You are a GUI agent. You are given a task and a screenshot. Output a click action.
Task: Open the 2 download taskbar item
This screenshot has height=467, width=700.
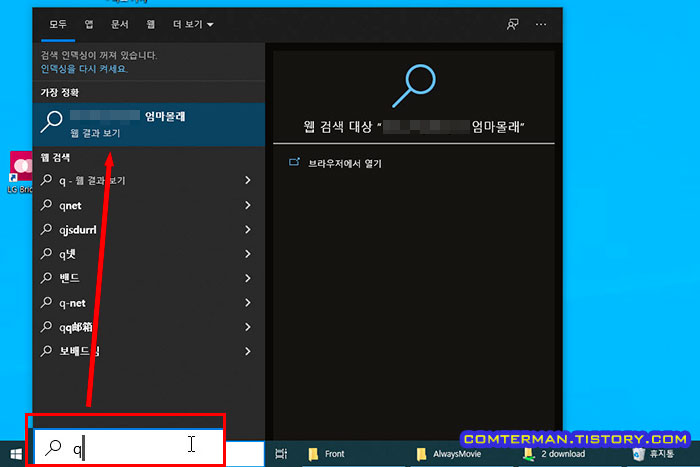tap(554, 454)
